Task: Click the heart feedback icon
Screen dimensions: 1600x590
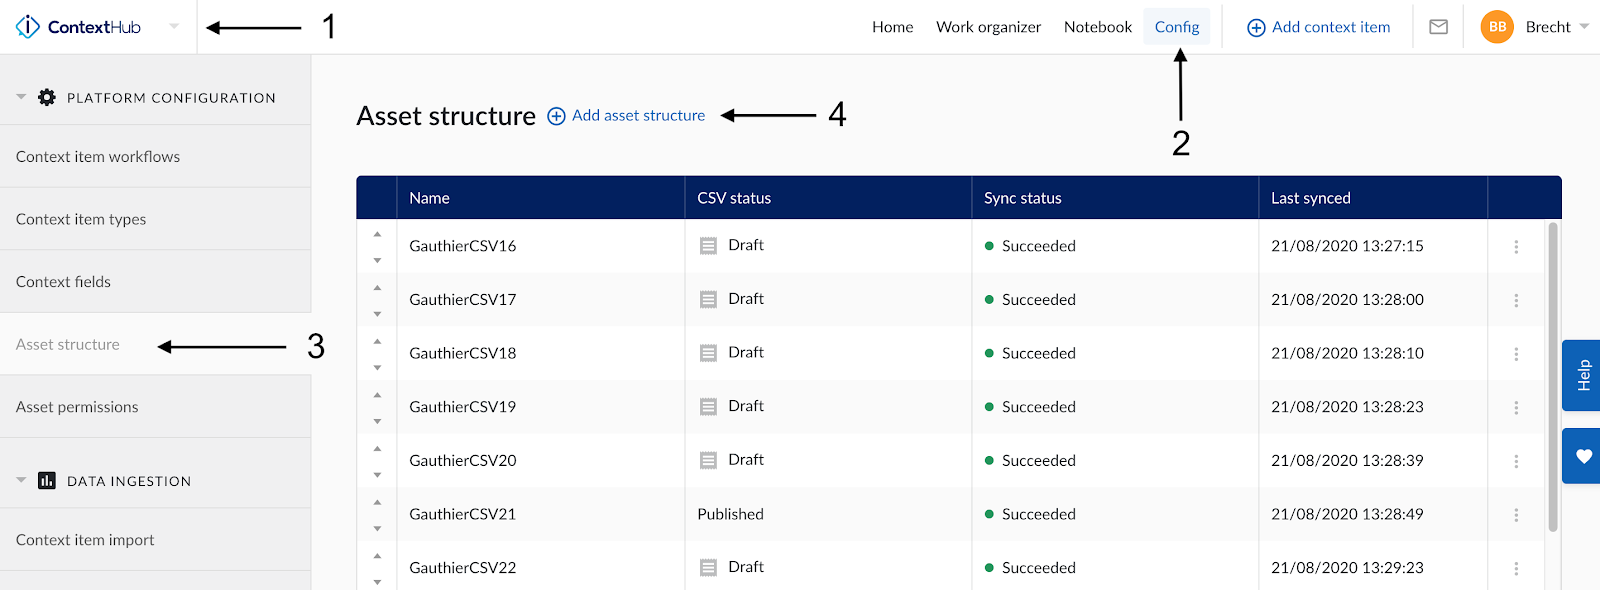Action: point(1583,456)
